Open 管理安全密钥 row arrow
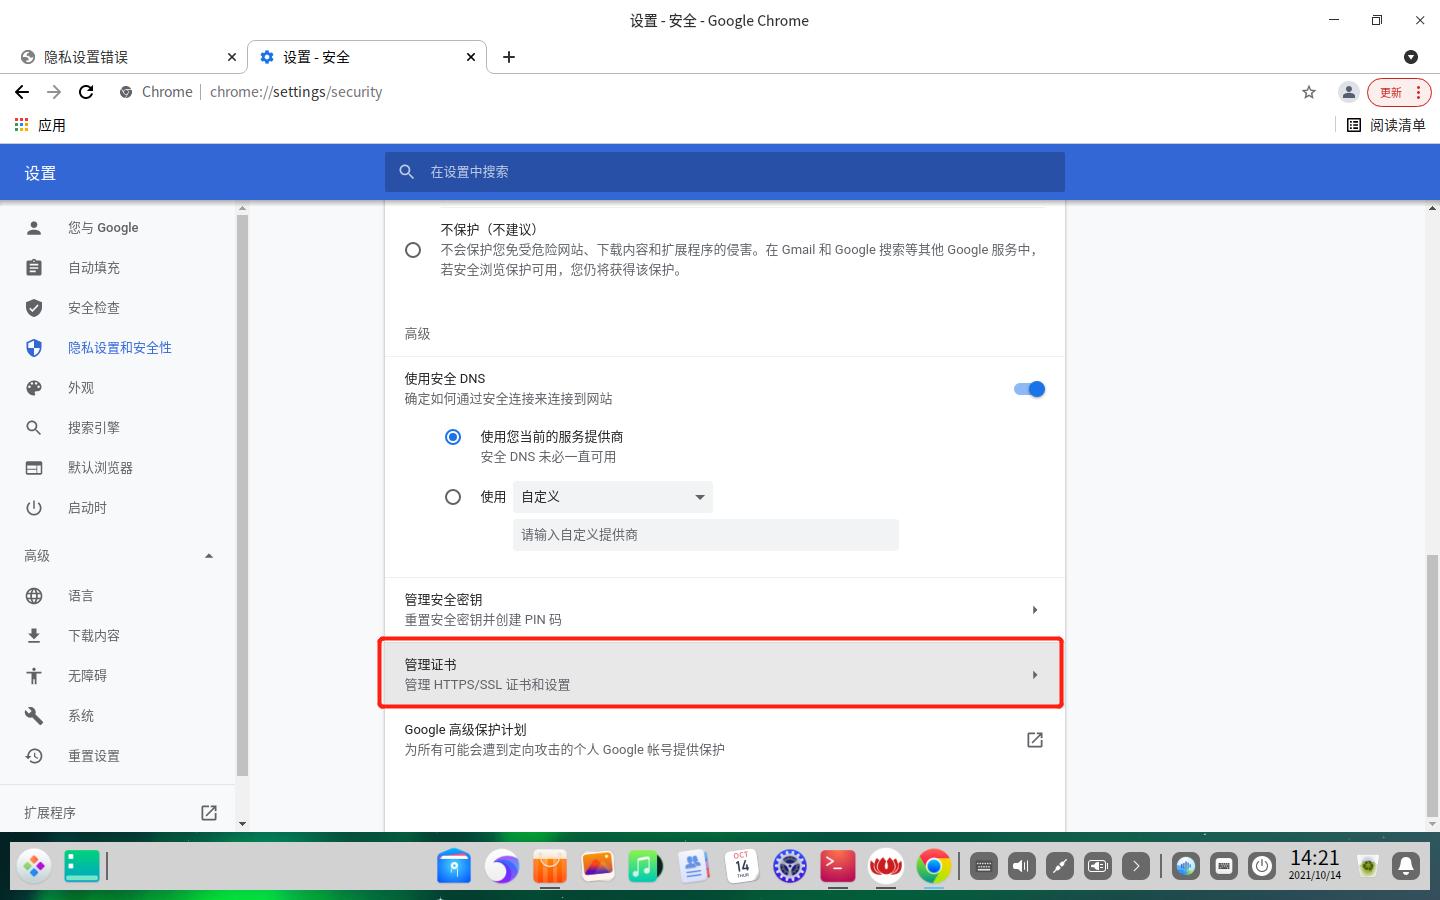Viewport: 1440px width, 900px height. pyautogui.click(x=1034, y=610)
